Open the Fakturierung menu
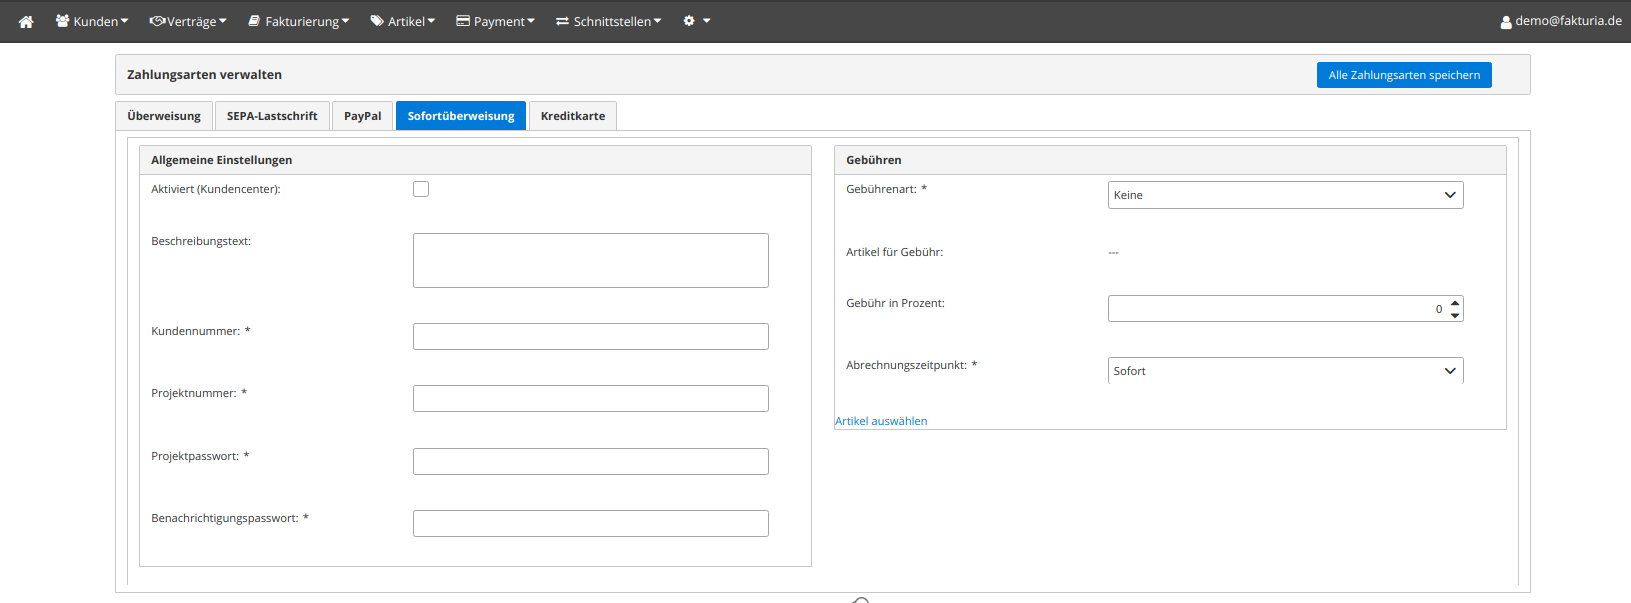This screenshot has height=603, width=1631. click(299, 21)
